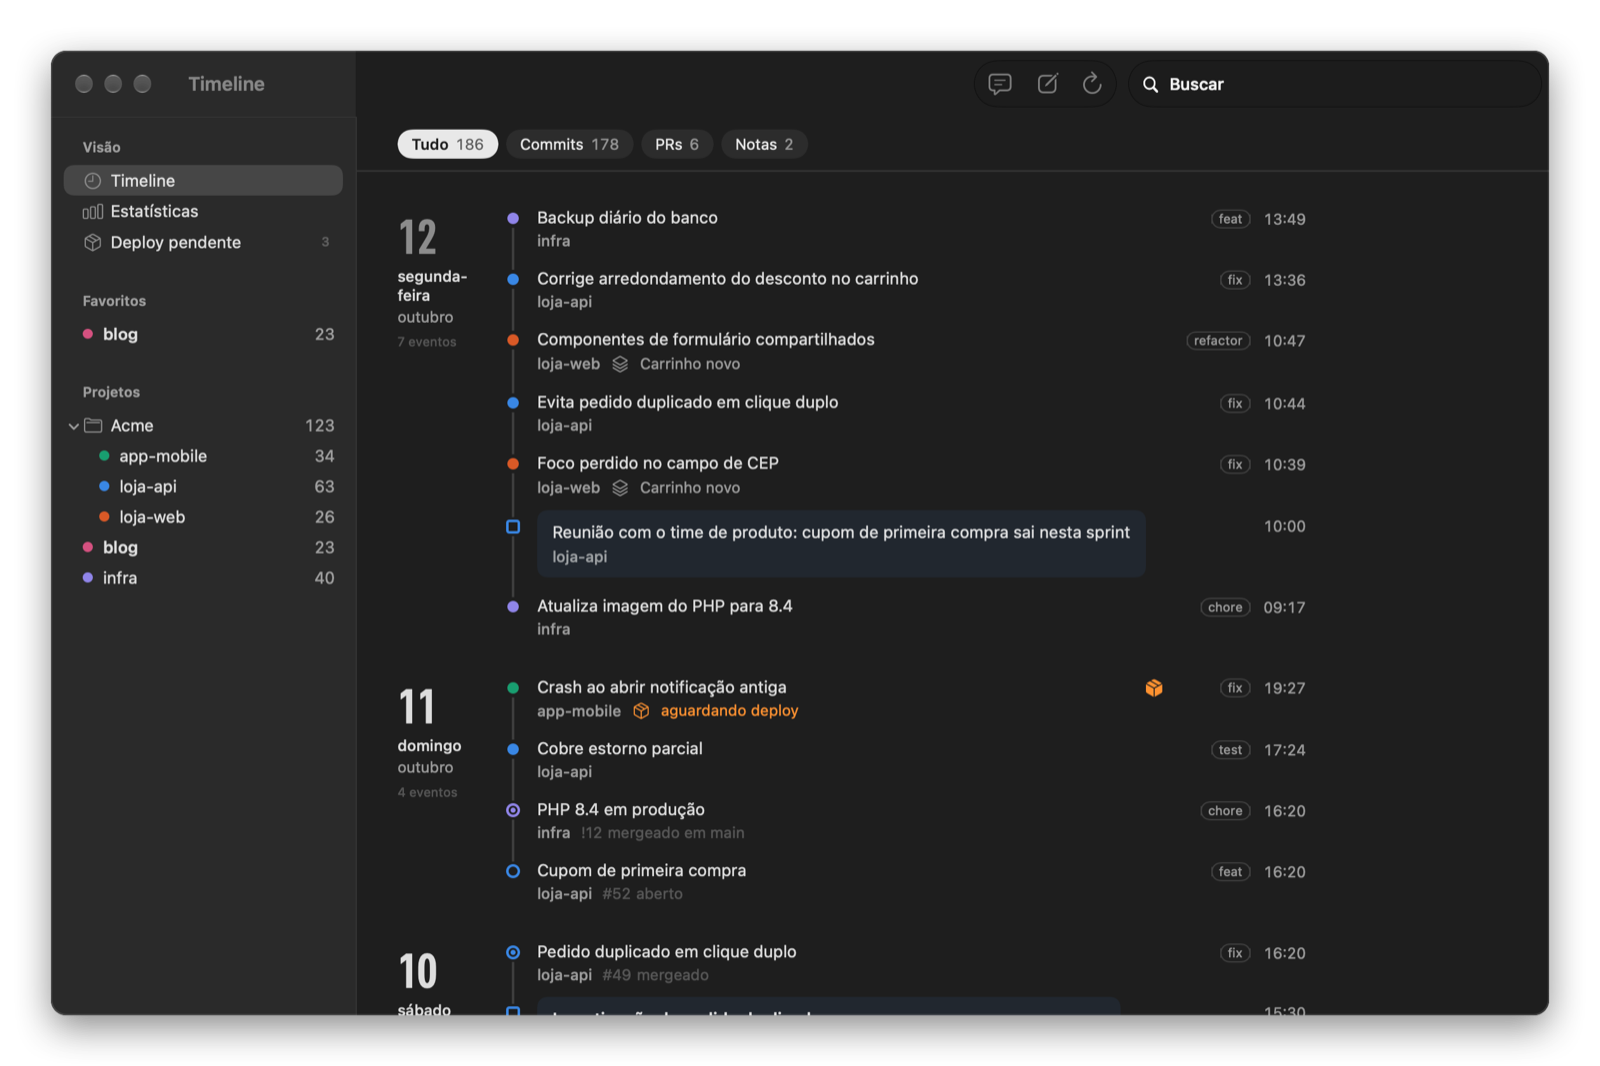Click the test tag on Cobre estorno parcial
The width and height of the screenshot is (1600, 1066).
tap(1230, 750)
